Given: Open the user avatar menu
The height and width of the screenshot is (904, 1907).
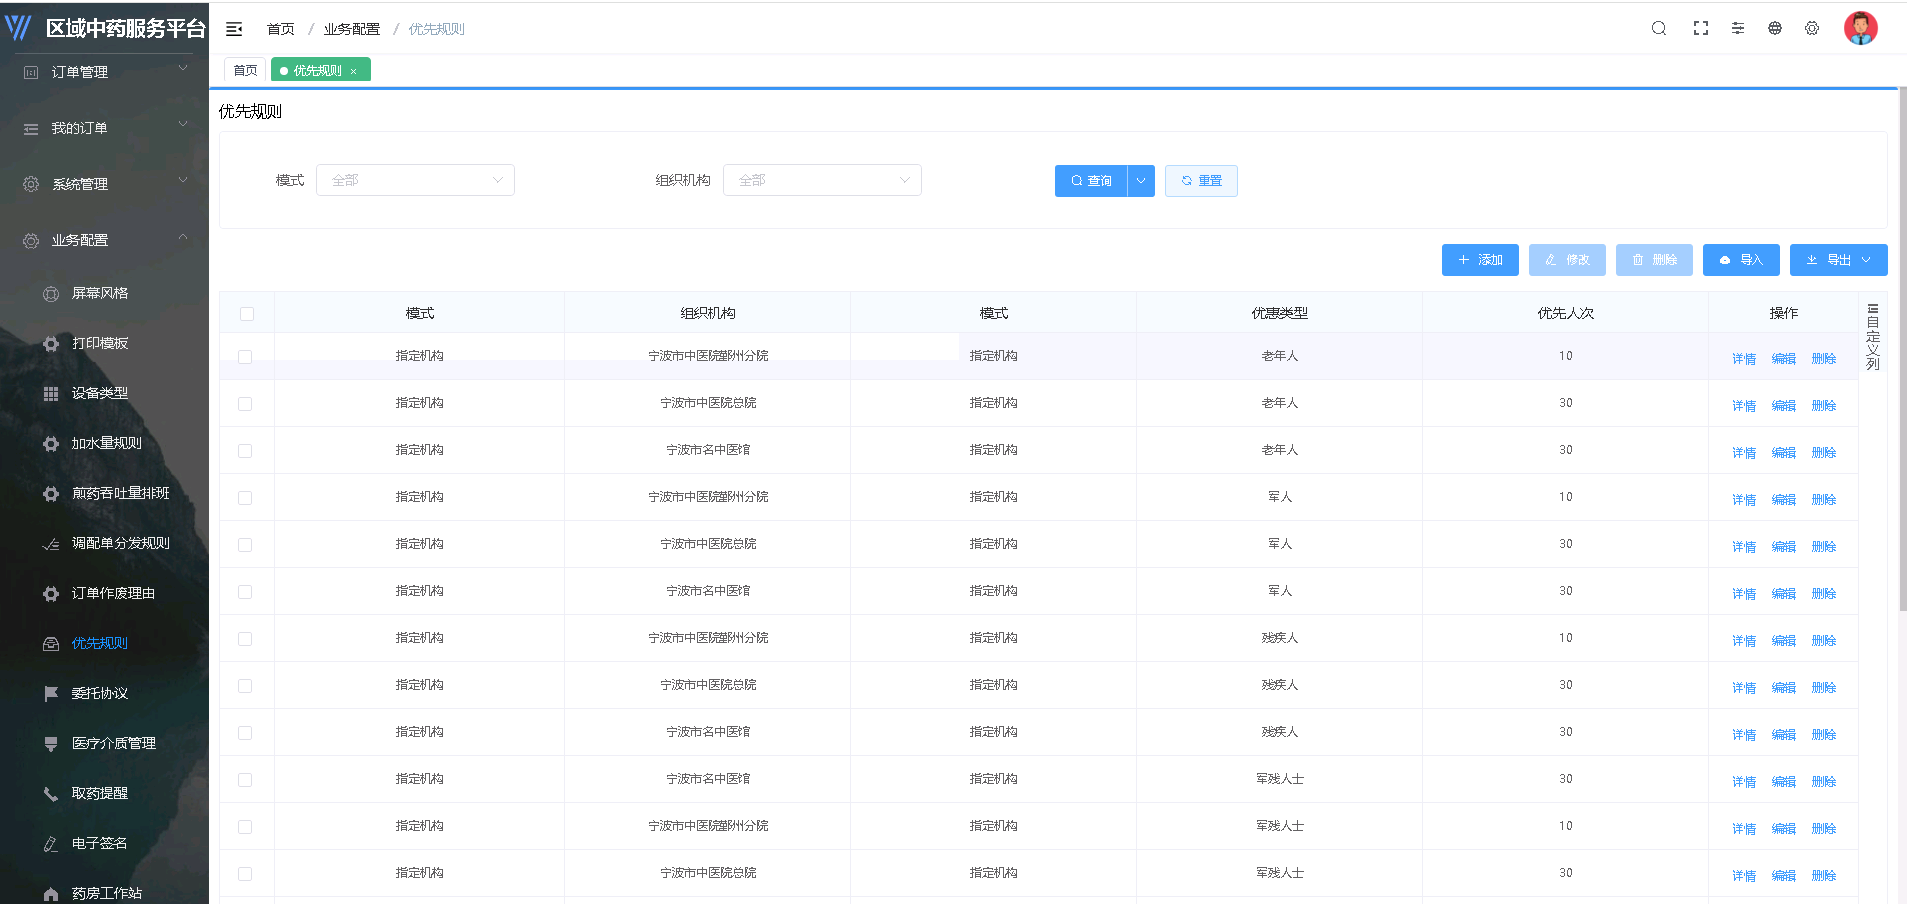Looking at the screenshot, I should point(1861,28).
